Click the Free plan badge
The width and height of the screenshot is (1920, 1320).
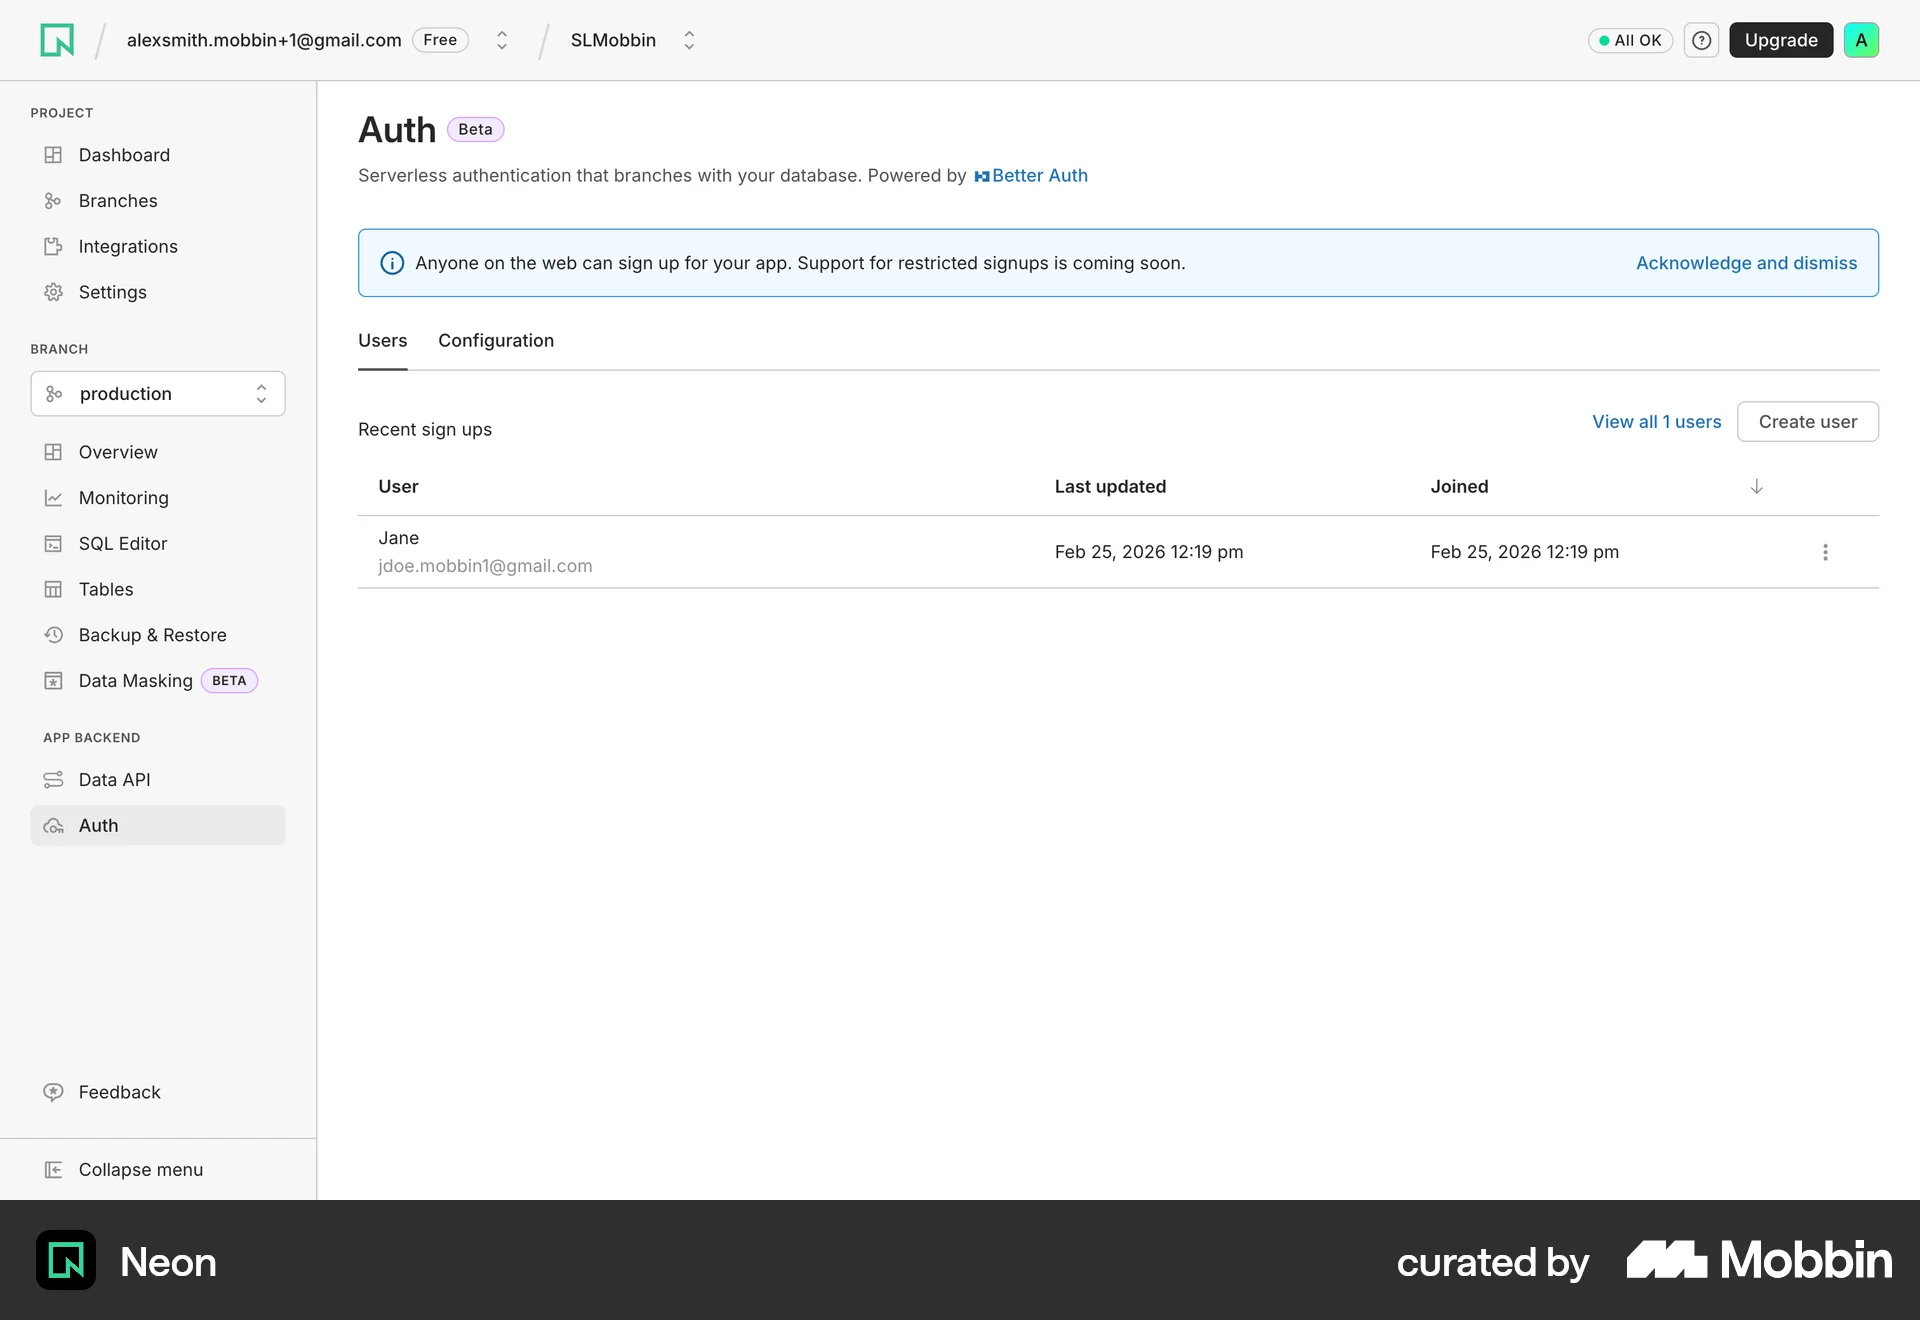[440, 40]
